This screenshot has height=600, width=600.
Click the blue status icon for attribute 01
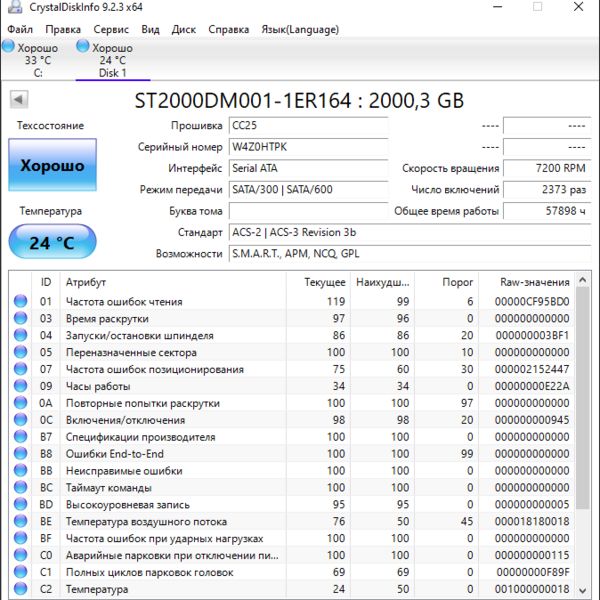click(x=21, y=301)
